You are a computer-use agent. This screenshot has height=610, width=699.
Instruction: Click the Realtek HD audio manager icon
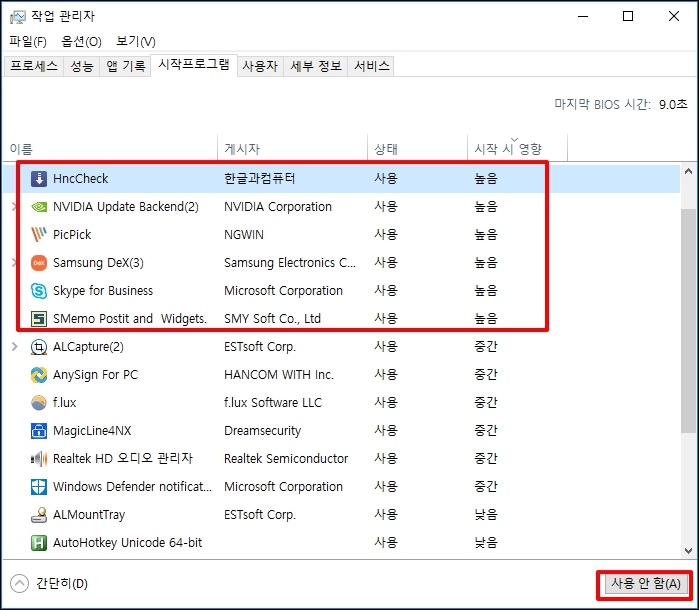(39, 459)
